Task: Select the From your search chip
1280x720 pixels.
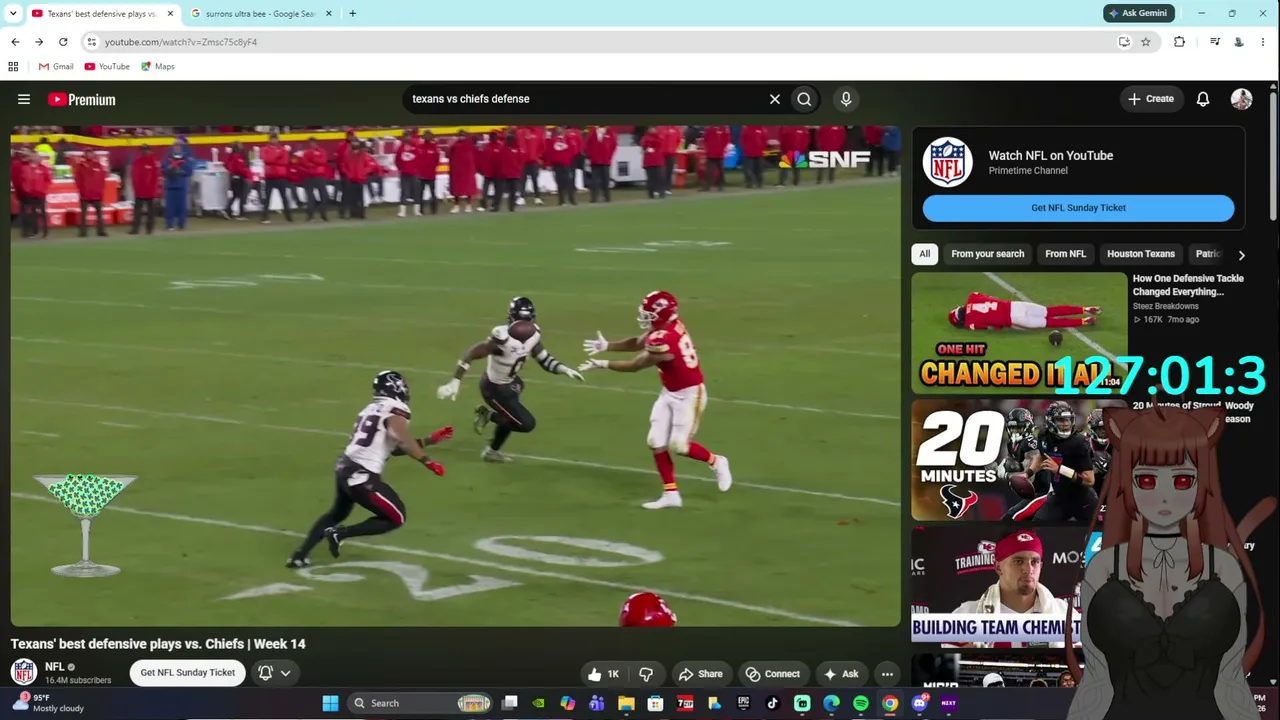Action: tap(987, 254)
